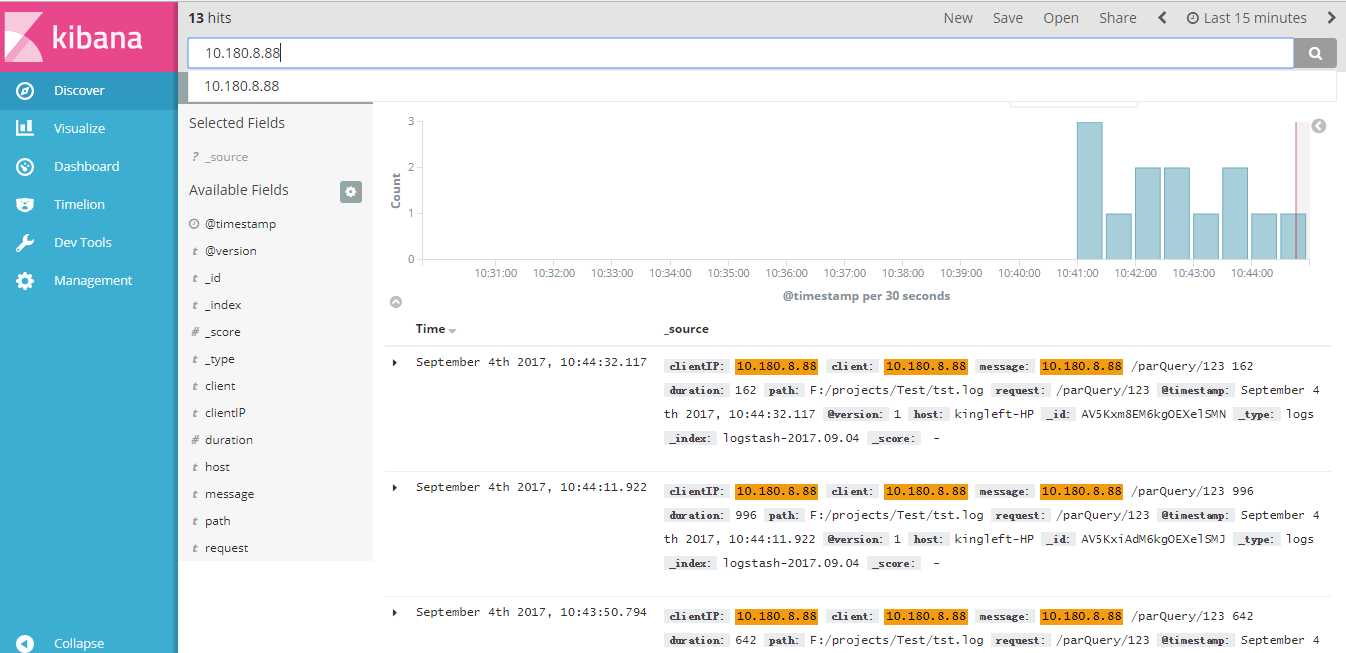Click Discover label in sidebar

click(x=79, y=91)
